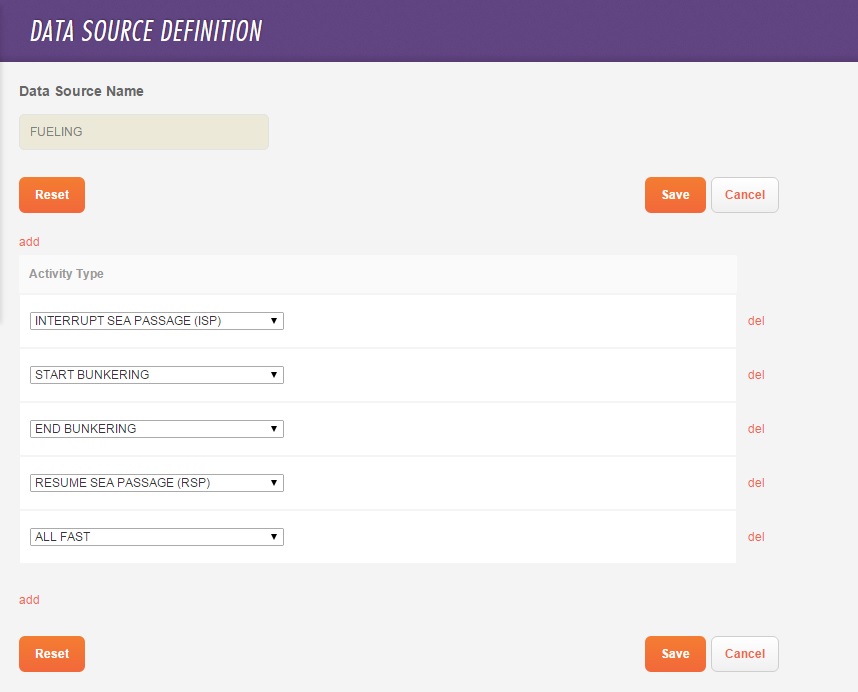Cancel the data source definition at top
858x692 pixels.
(x=744, y=195)
